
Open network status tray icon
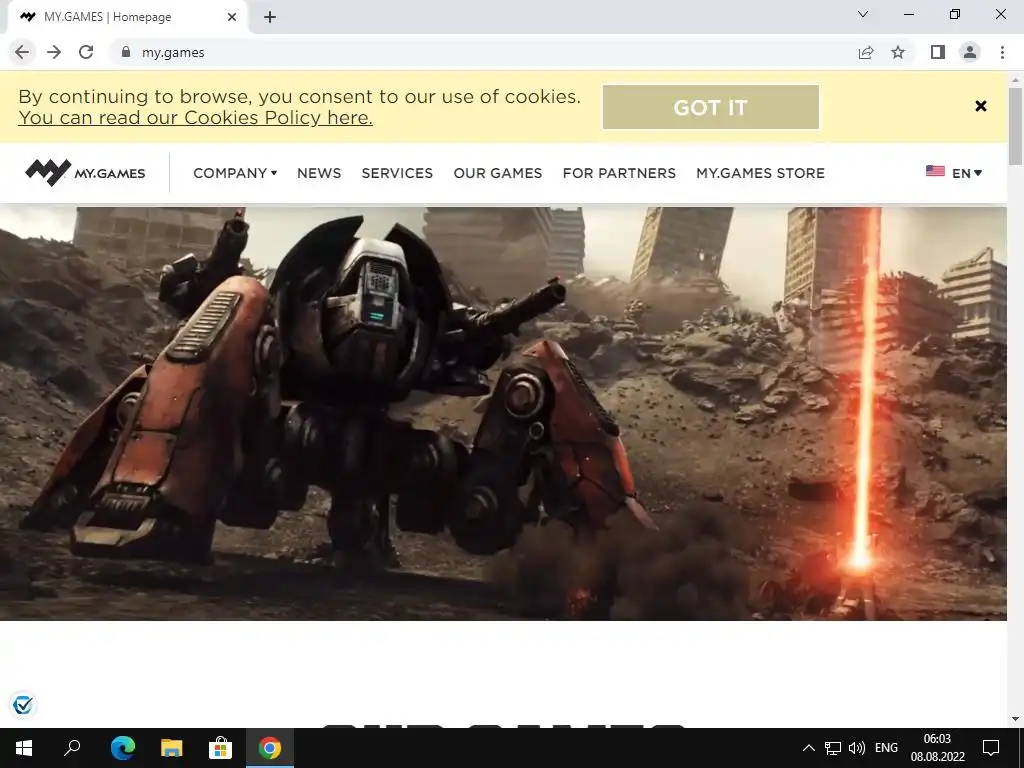833,748
